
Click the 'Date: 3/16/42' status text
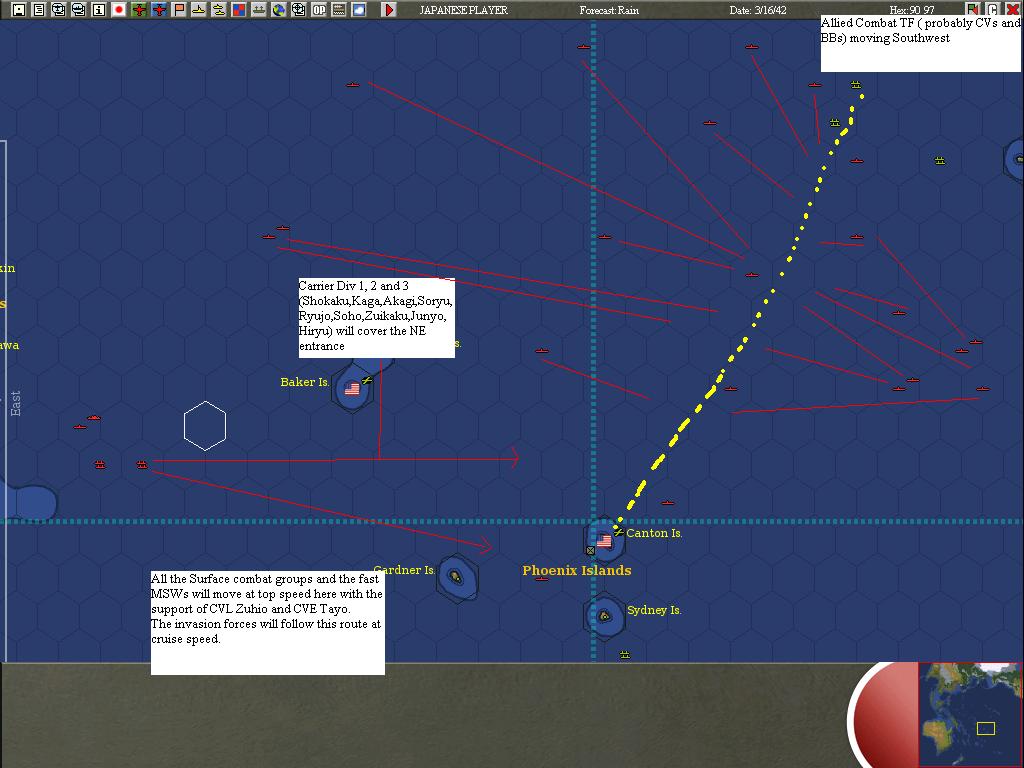click(758, 10)
